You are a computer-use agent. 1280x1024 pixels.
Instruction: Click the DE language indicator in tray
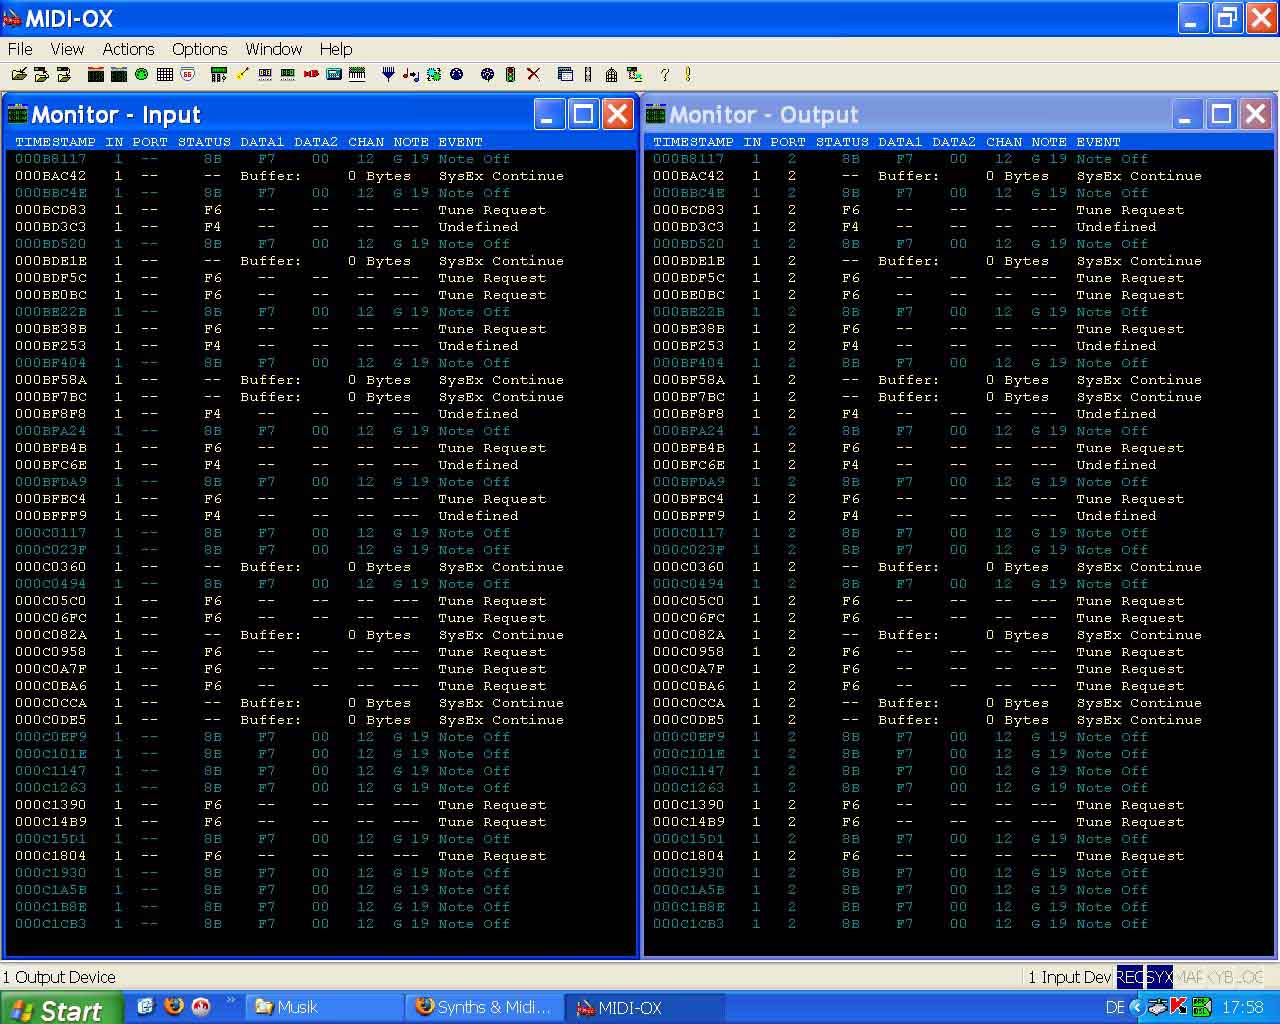pos(1115,1008)
